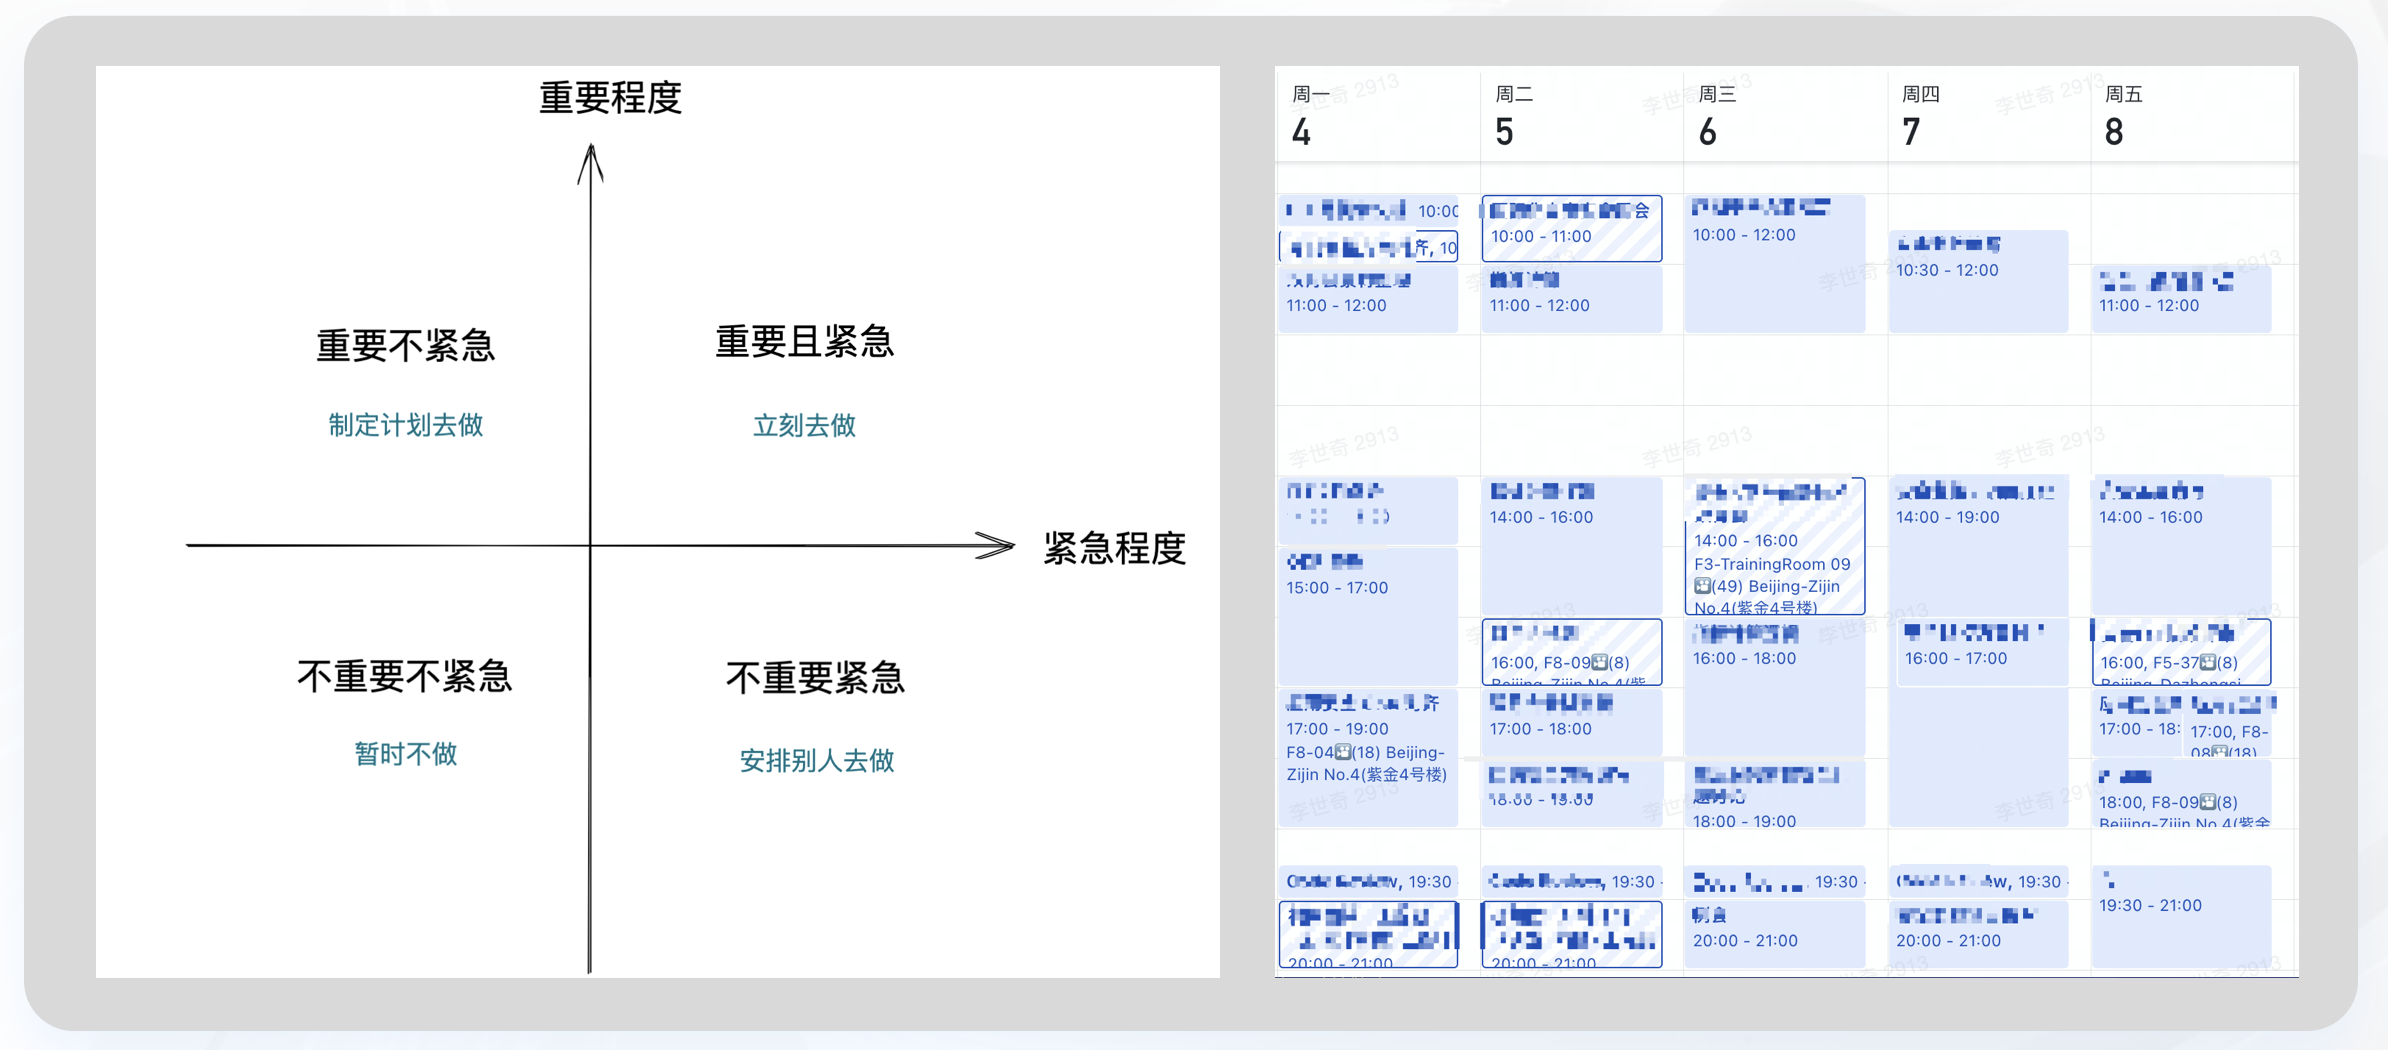
Task: Open Friday's 19:30 - 21:00 event
Action: coord(2180,915)
